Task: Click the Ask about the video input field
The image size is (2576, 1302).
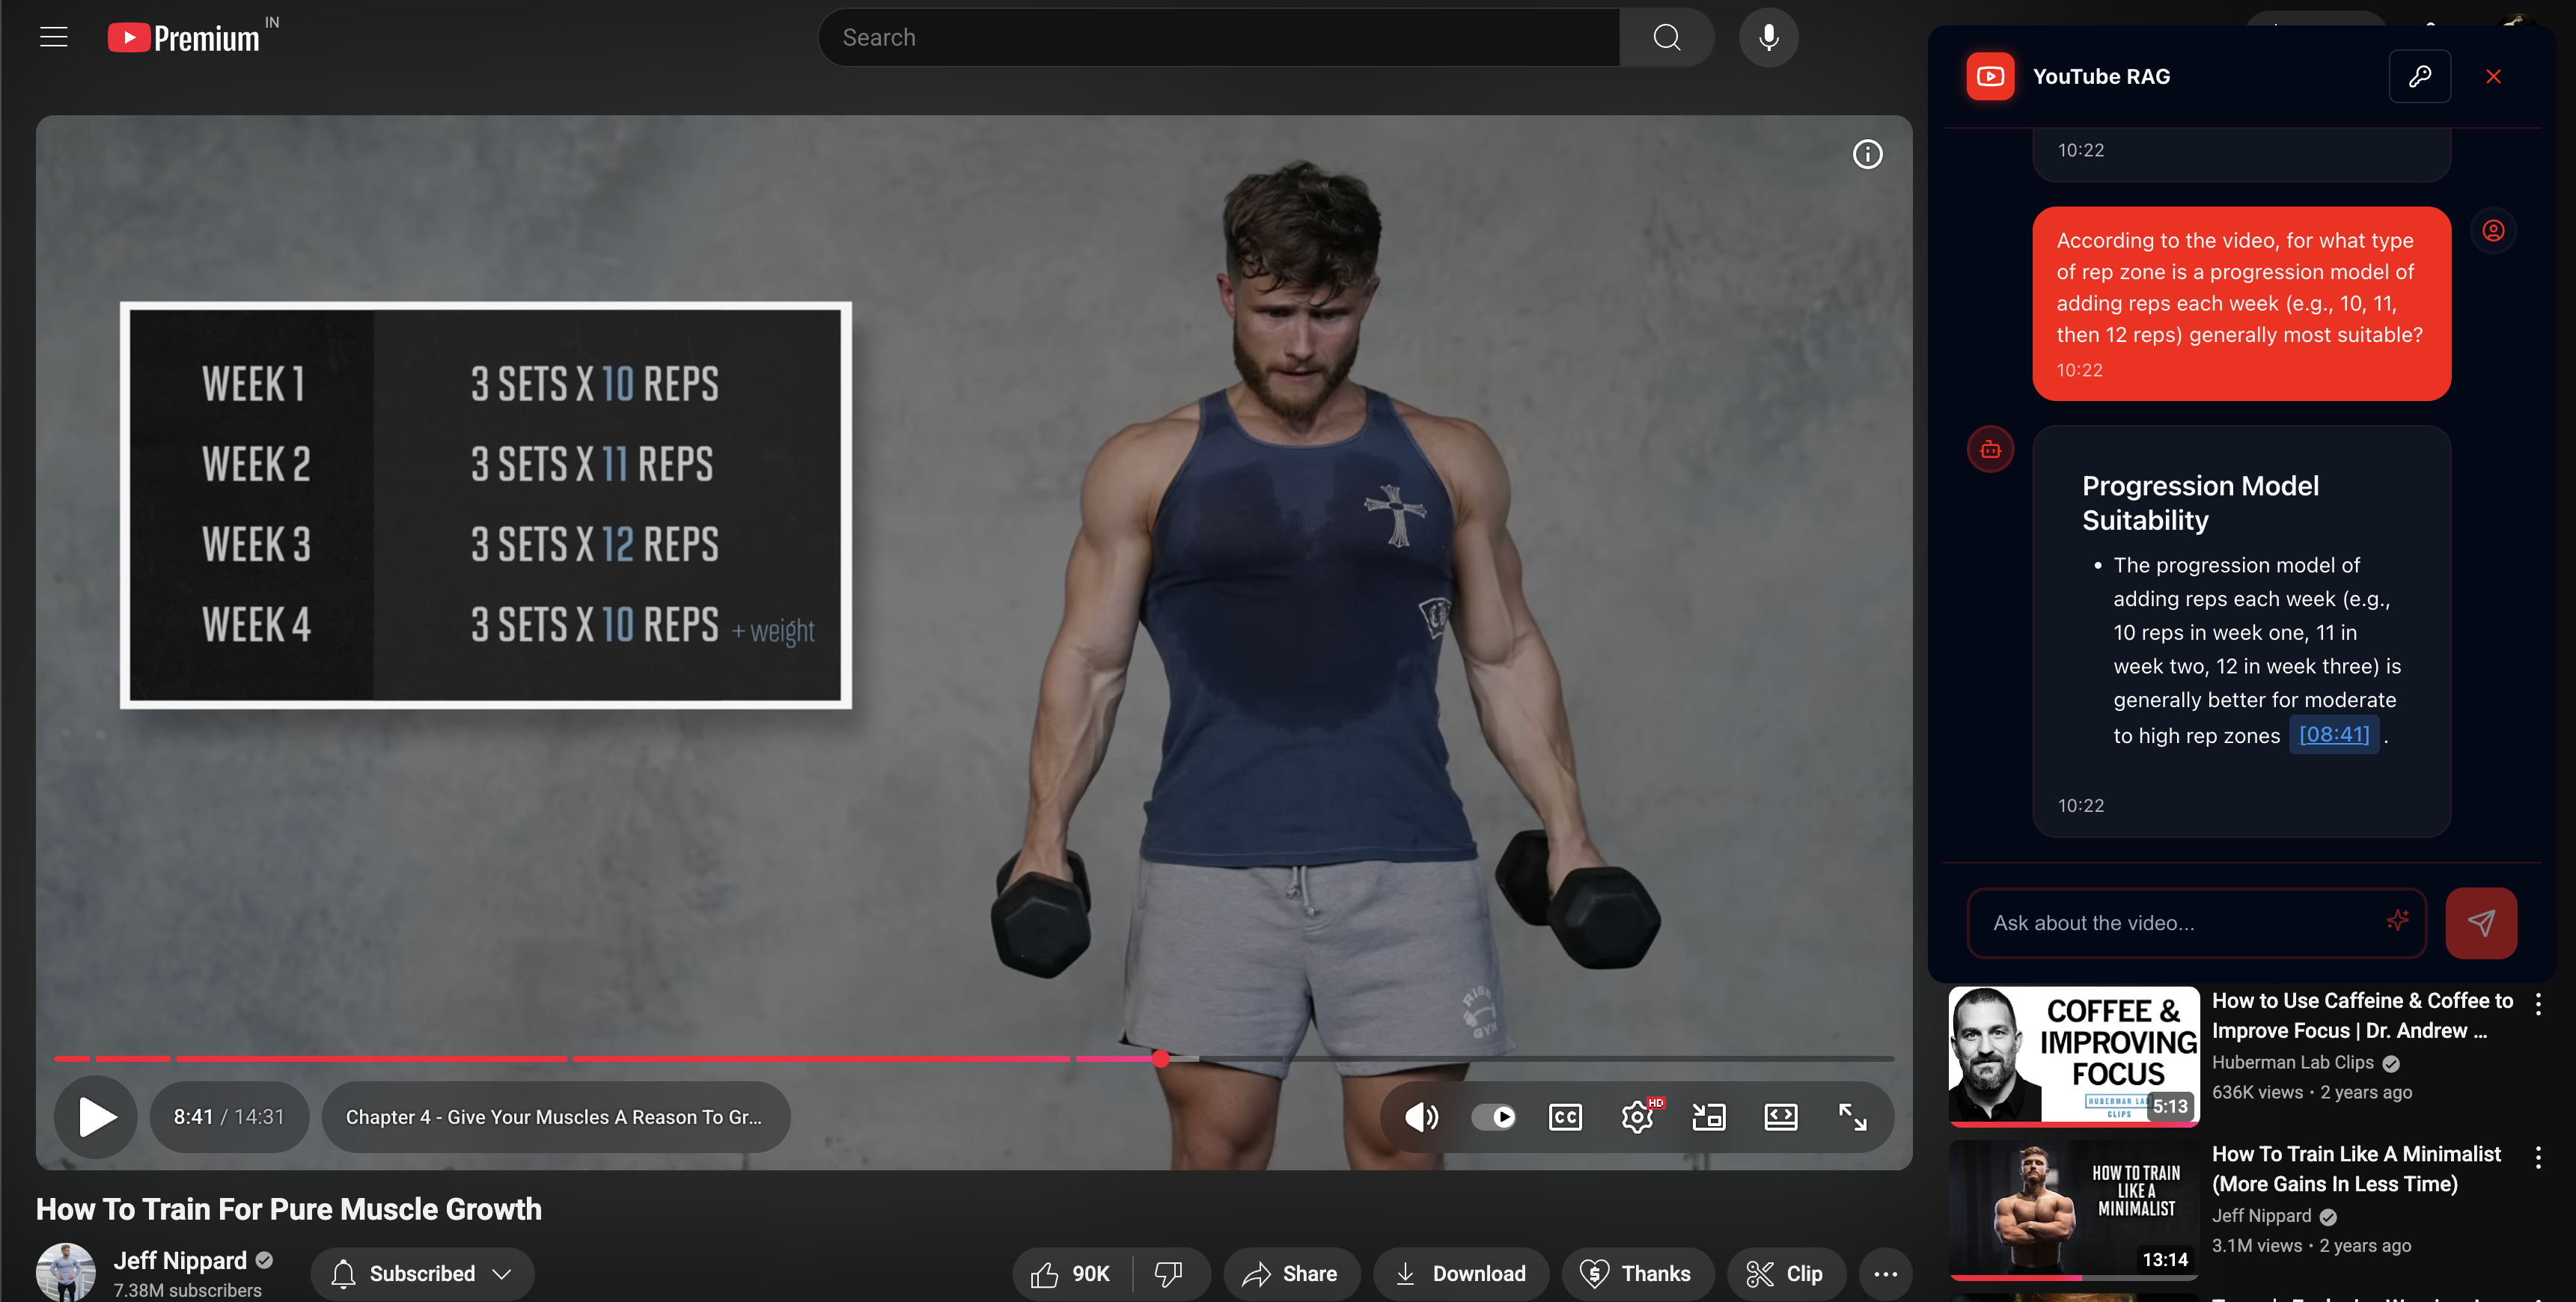Action: (2150, 922)
